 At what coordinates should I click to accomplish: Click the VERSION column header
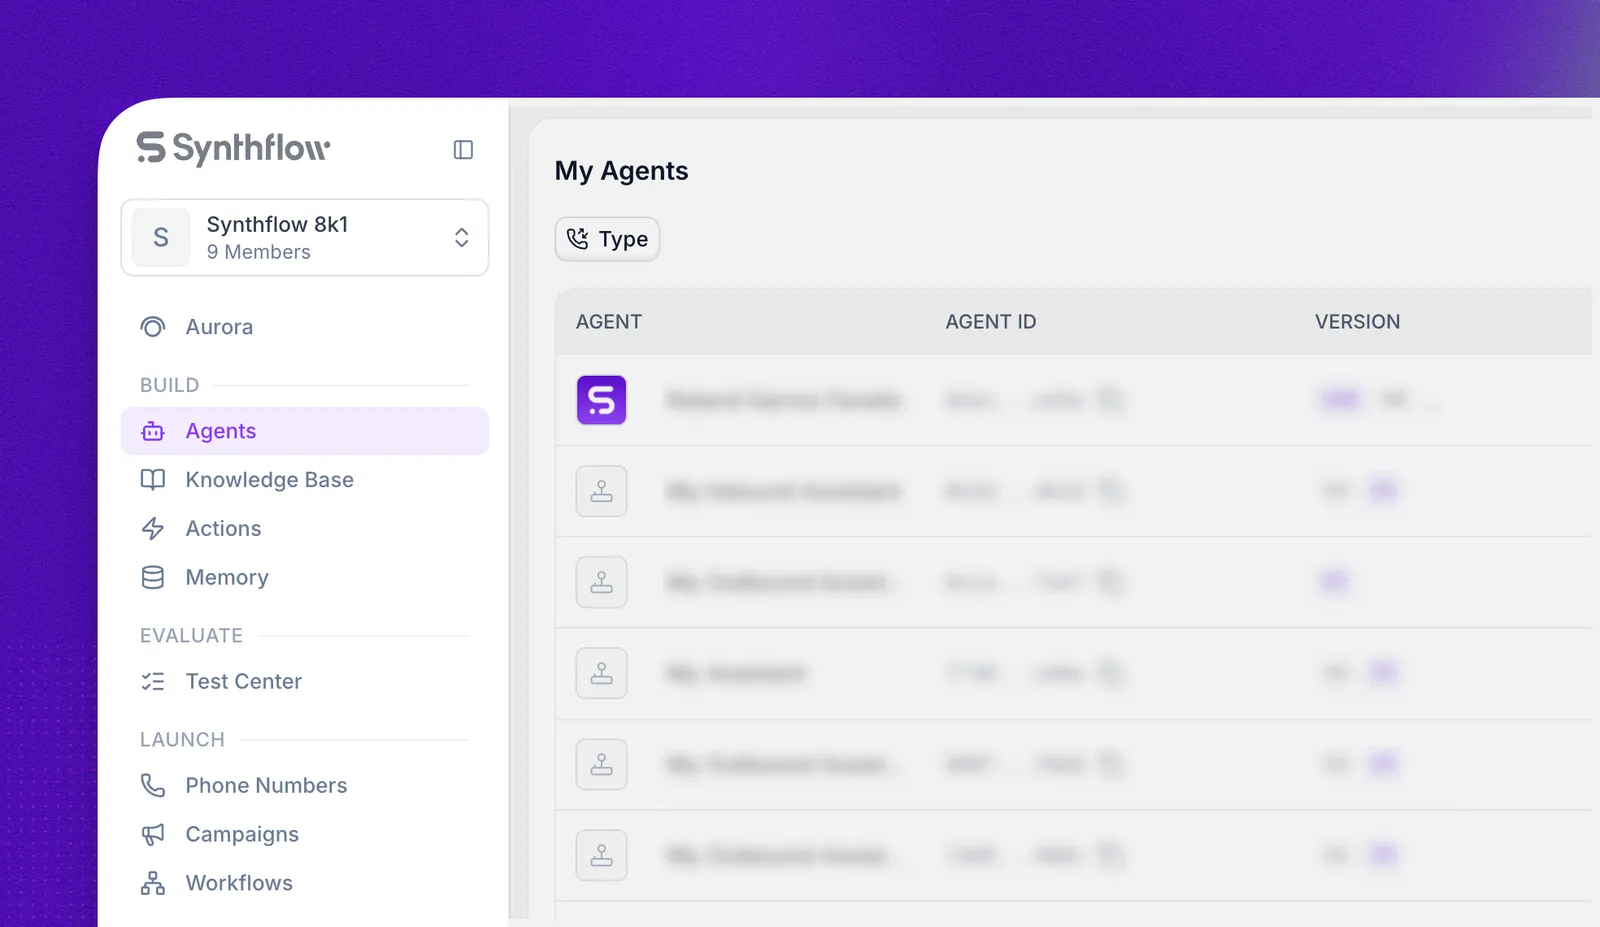point(1357,322)
